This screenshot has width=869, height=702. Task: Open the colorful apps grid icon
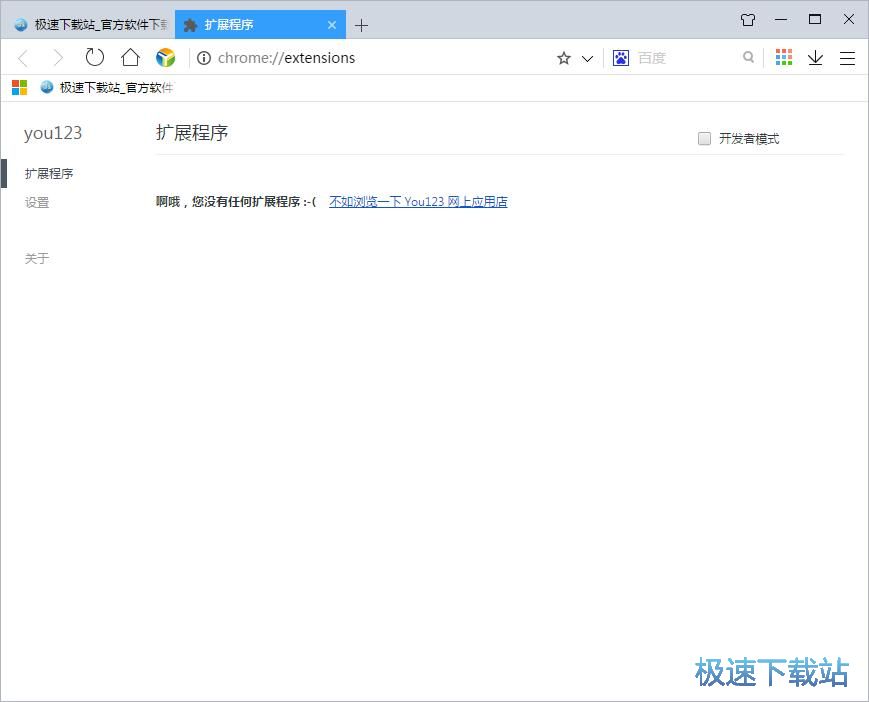(x=784, y=57)
